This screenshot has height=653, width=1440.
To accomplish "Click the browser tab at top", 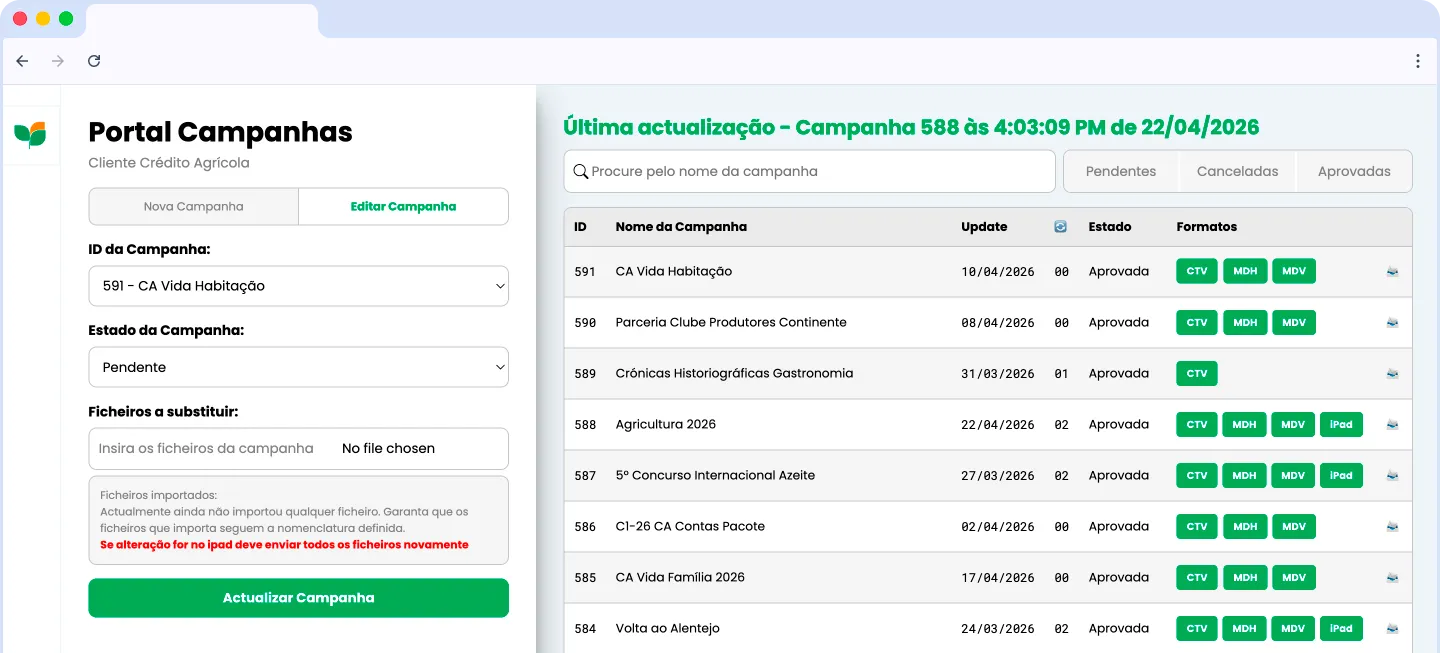I will pos(202,21).
